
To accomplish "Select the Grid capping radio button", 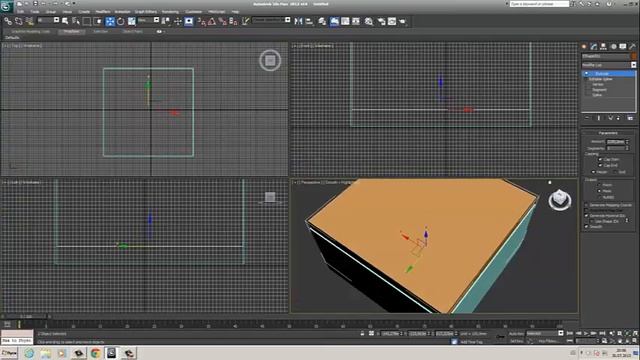I will (x=616, y=172).
